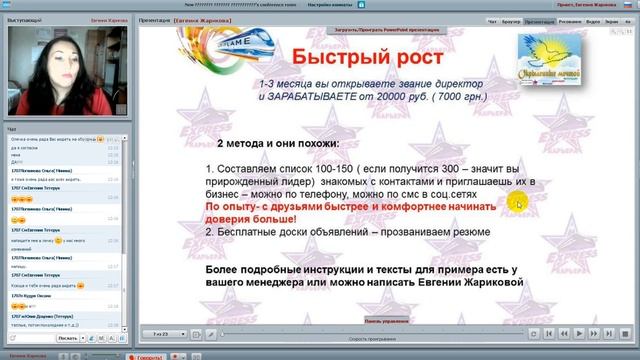Click the Панель управления label button
Screen dimensions: 640x360
pyautogui.click(x=386, y=321)
